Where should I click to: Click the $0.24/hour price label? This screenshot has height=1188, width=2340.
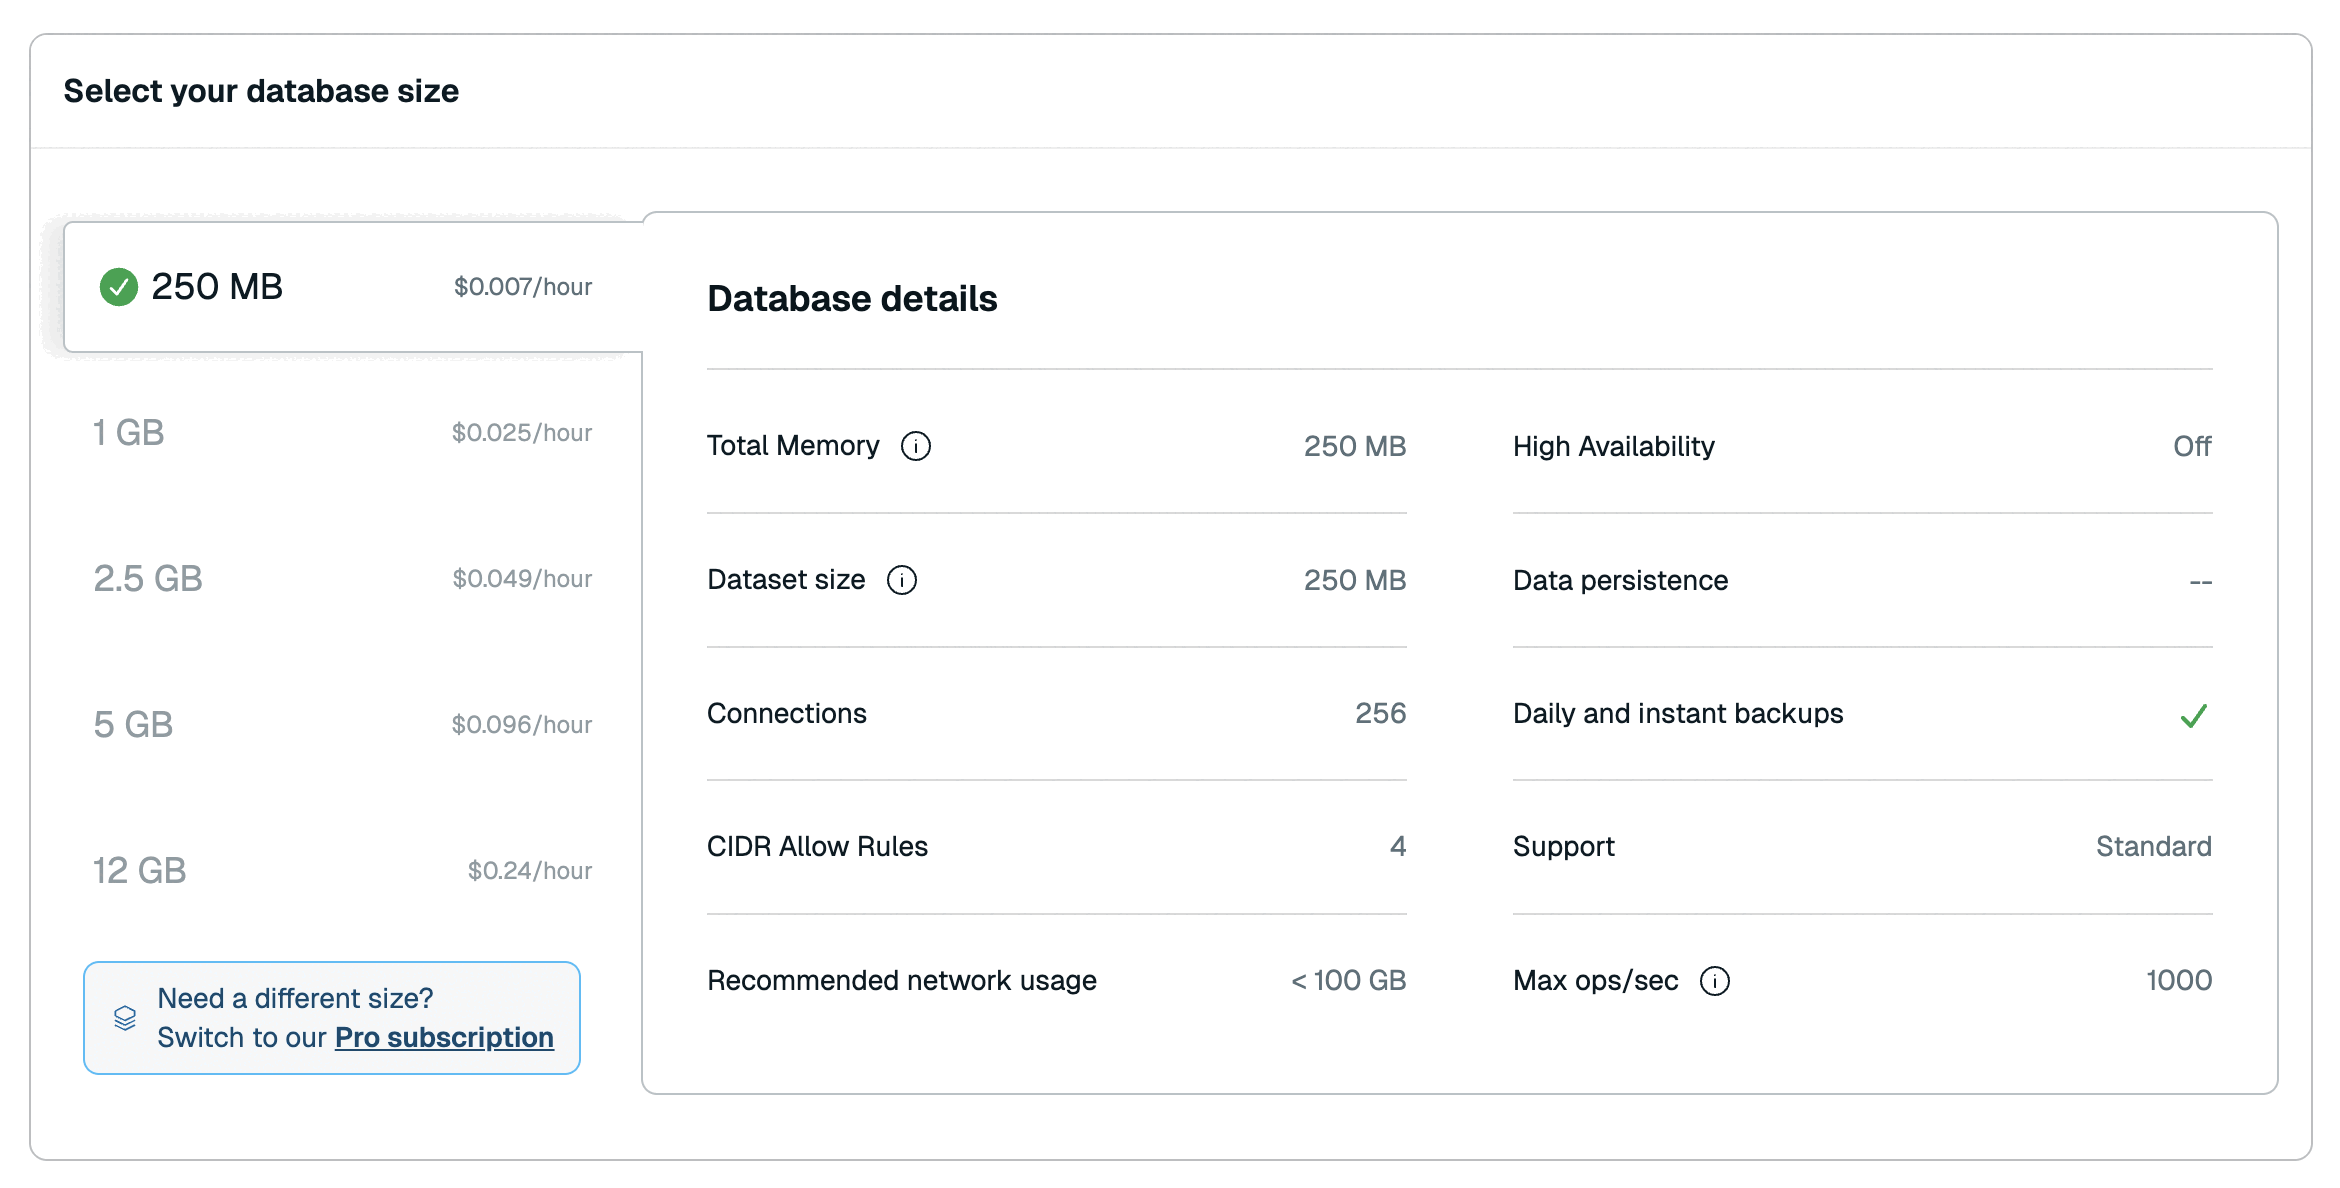(x=529, y=871)
